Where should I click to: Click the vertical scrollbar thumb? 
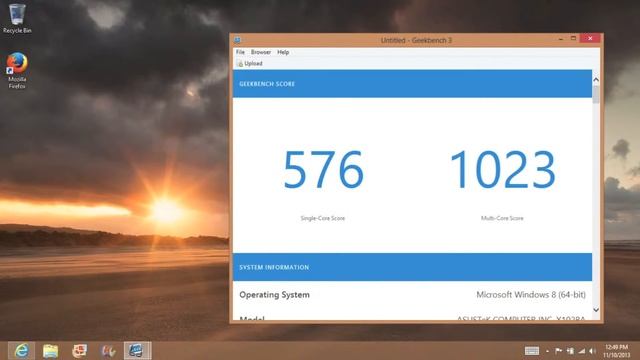(x=596, y=94)
